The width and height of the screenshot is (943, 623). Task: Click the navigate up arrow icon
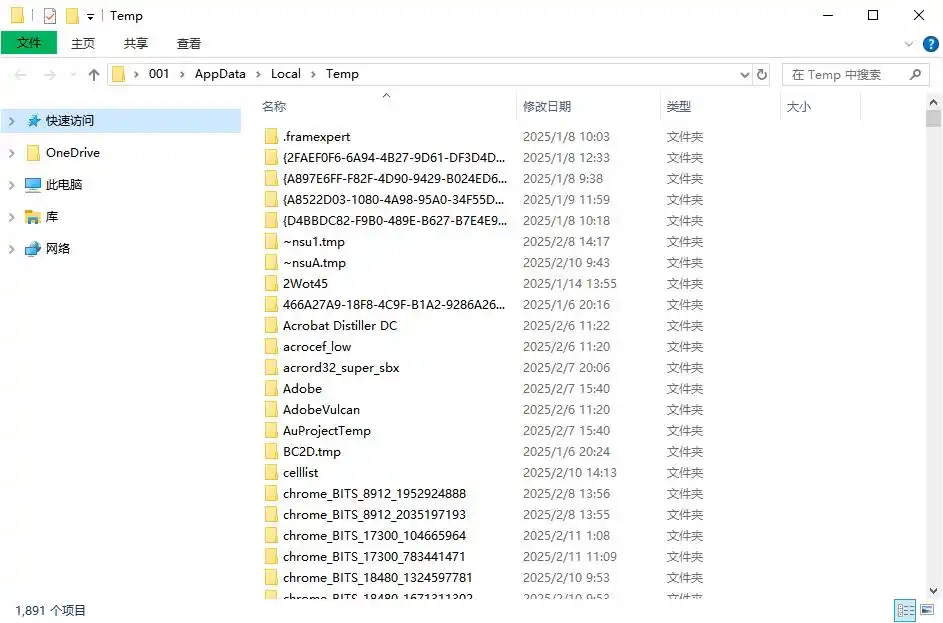94,73
